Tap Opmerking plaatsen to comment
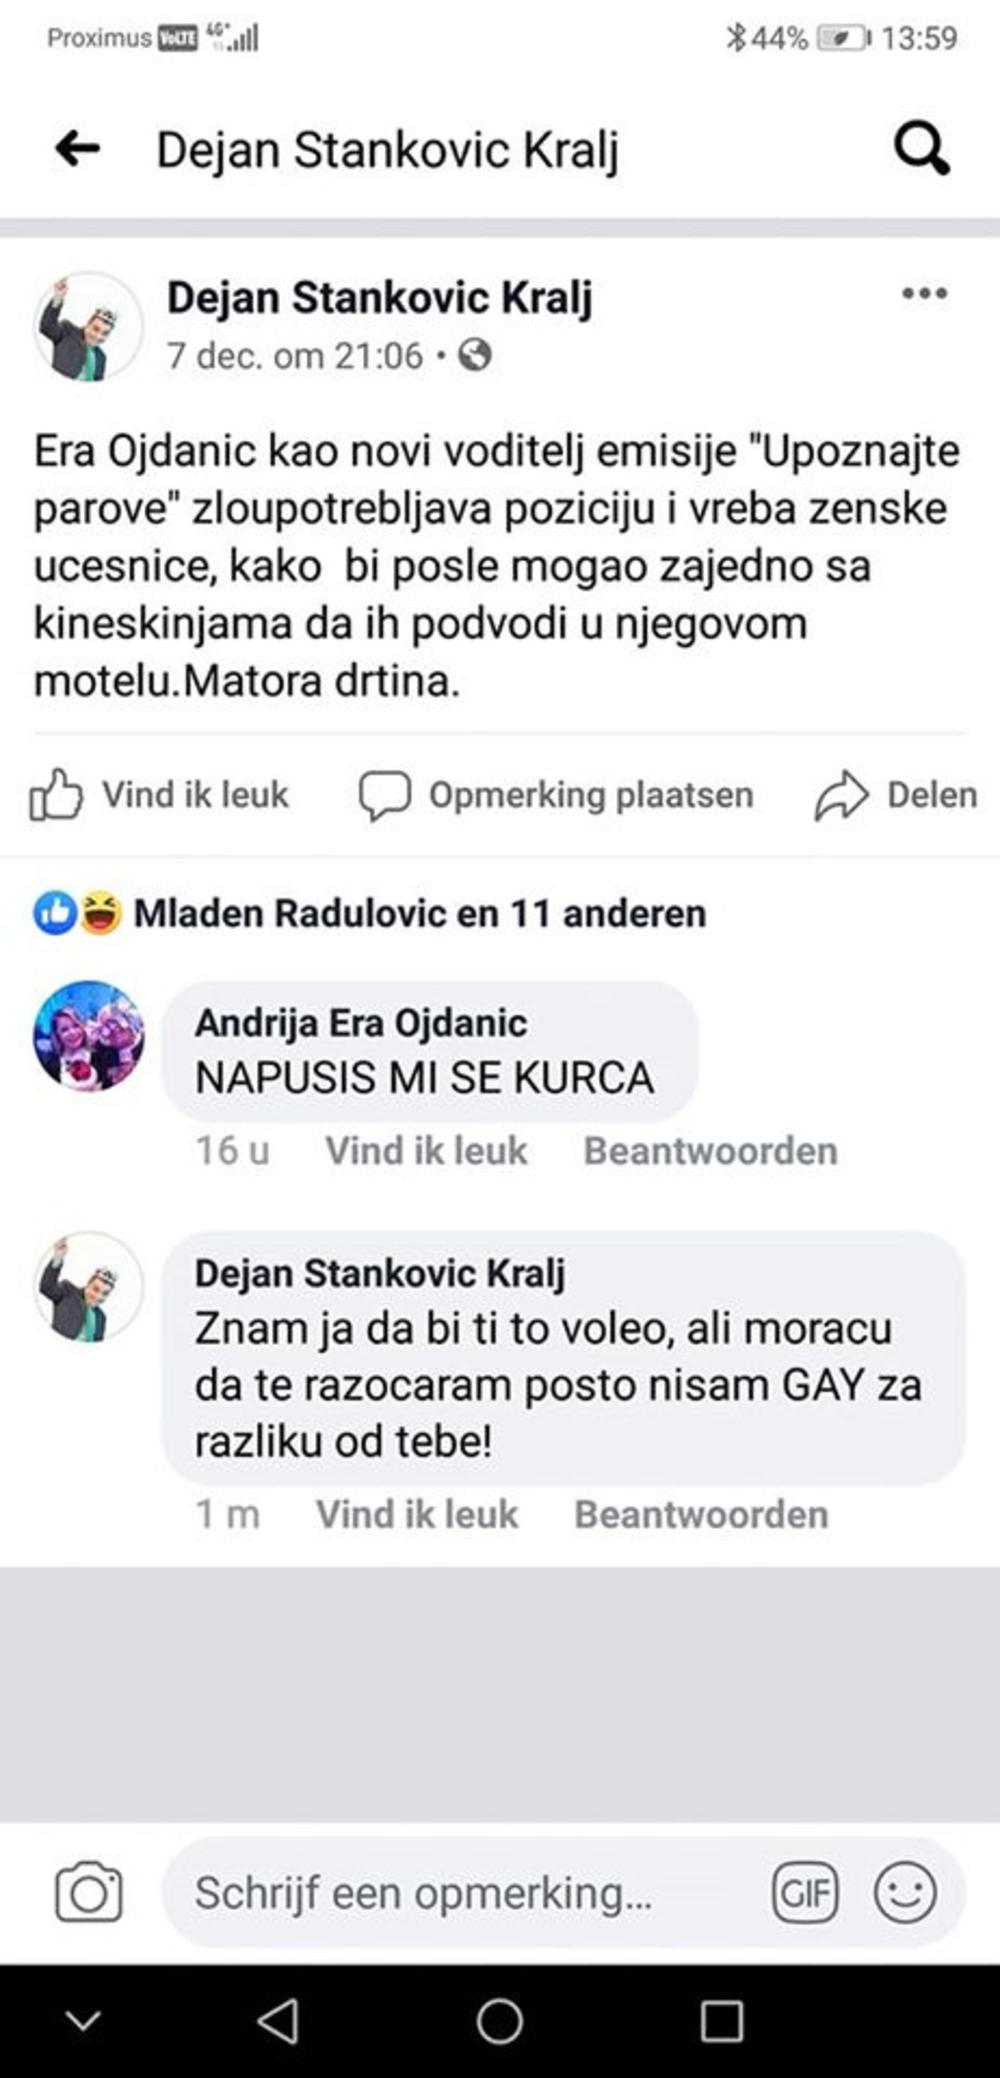 [556, 796]
